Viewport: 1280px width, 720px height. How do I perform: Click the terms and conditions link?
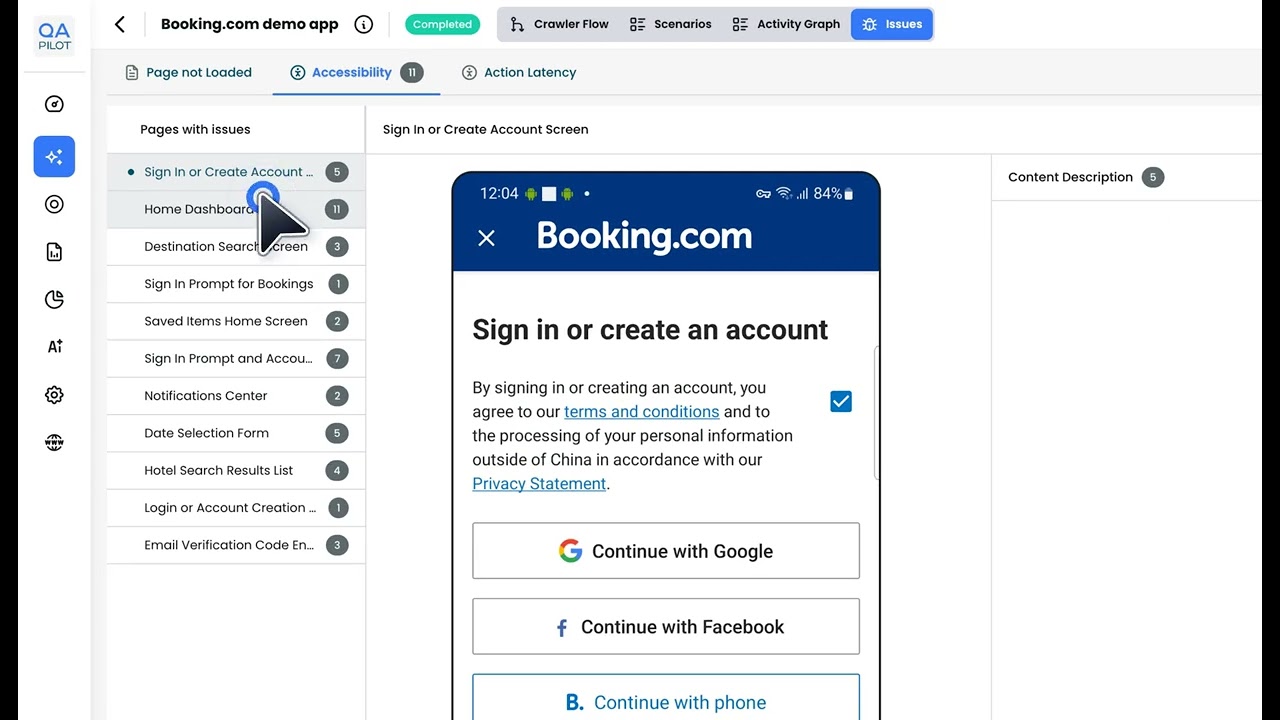[642, 411]
